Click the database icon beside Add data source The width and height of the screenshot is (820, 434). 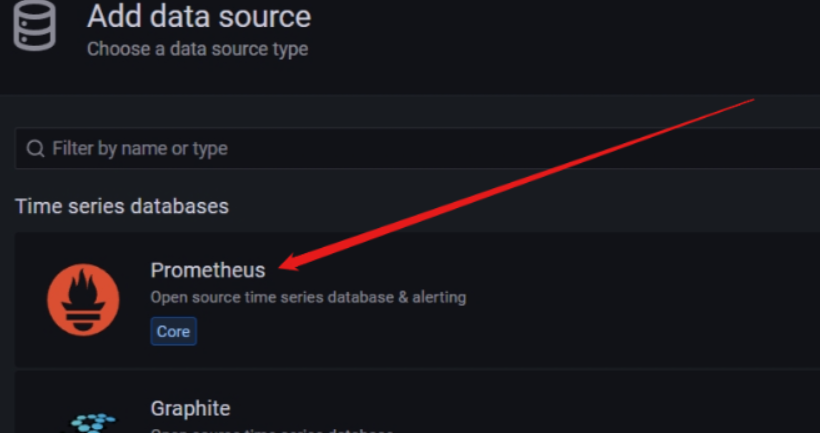click(35, 25)
